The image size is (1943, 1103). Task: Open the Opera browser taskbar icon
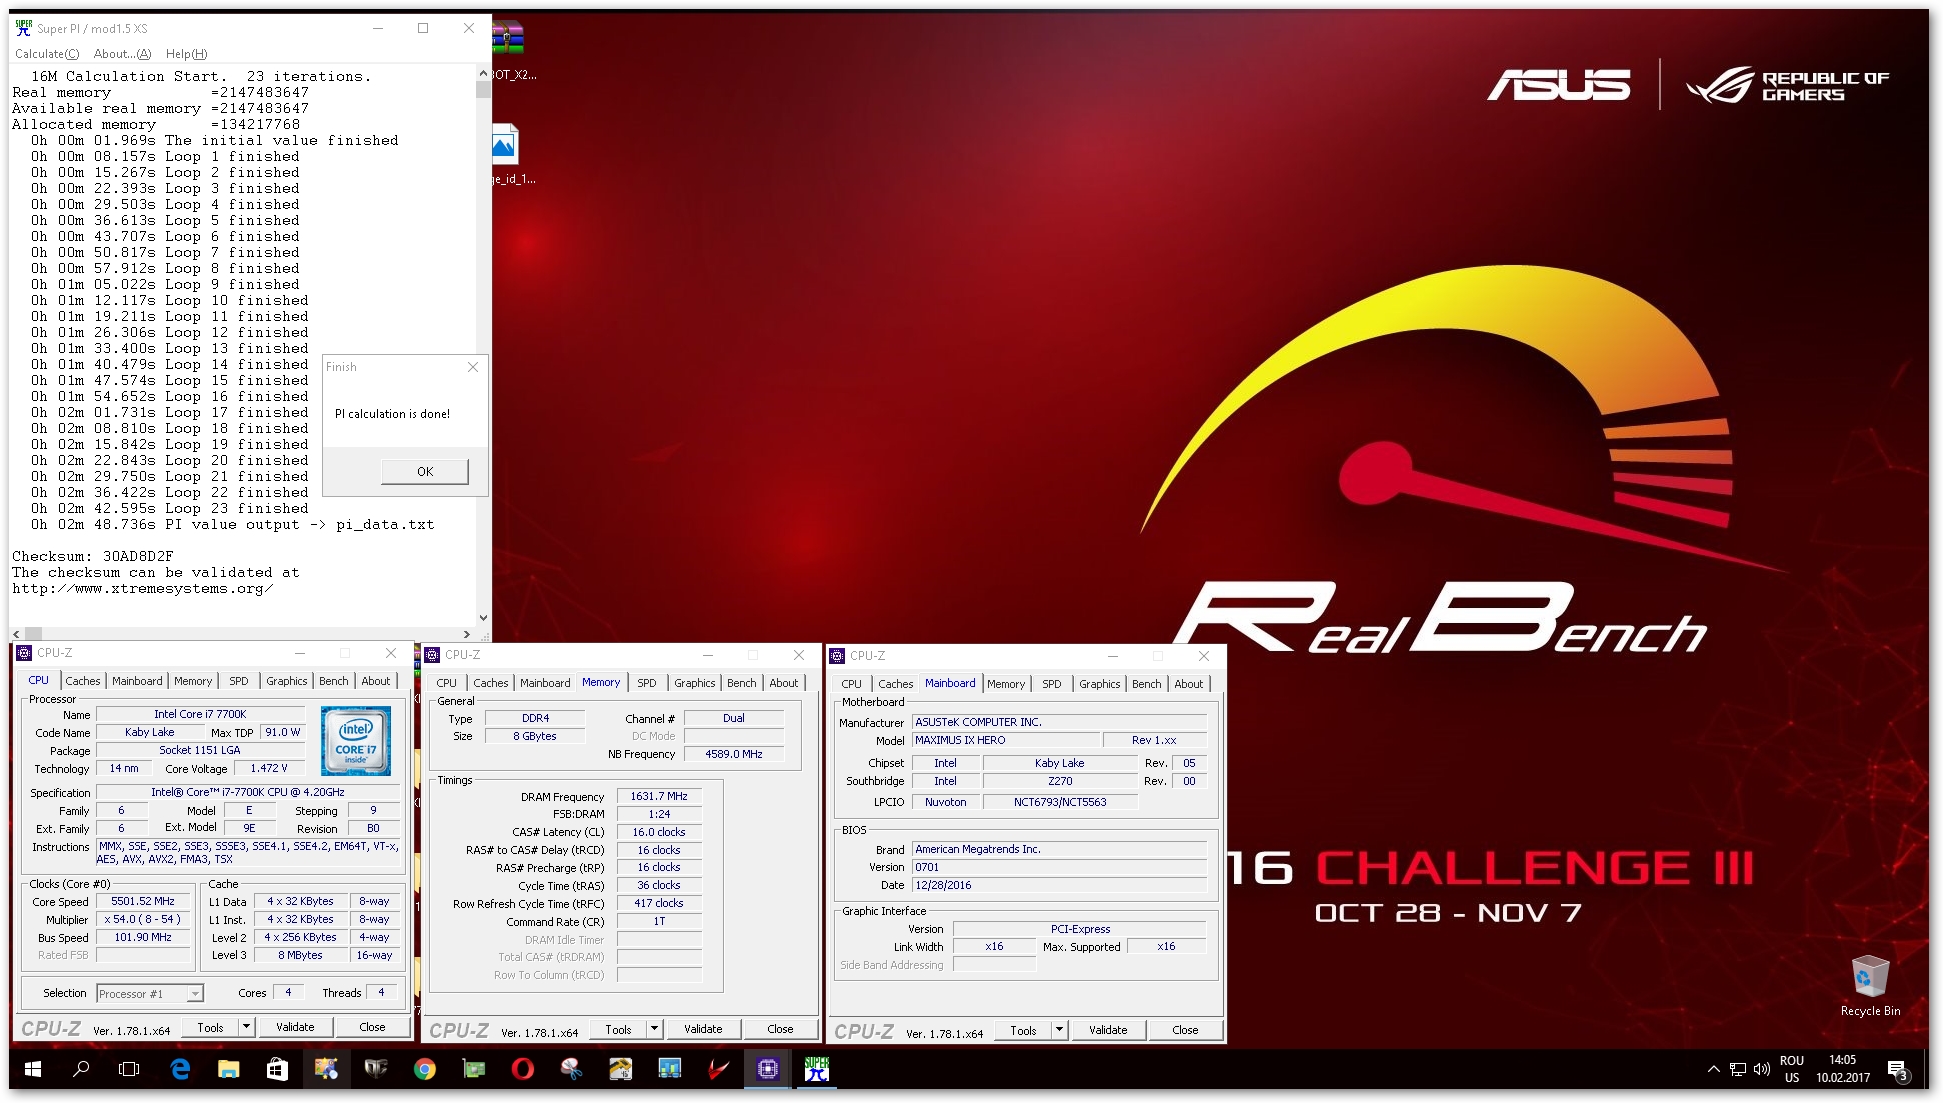(x=522, y=1069)
